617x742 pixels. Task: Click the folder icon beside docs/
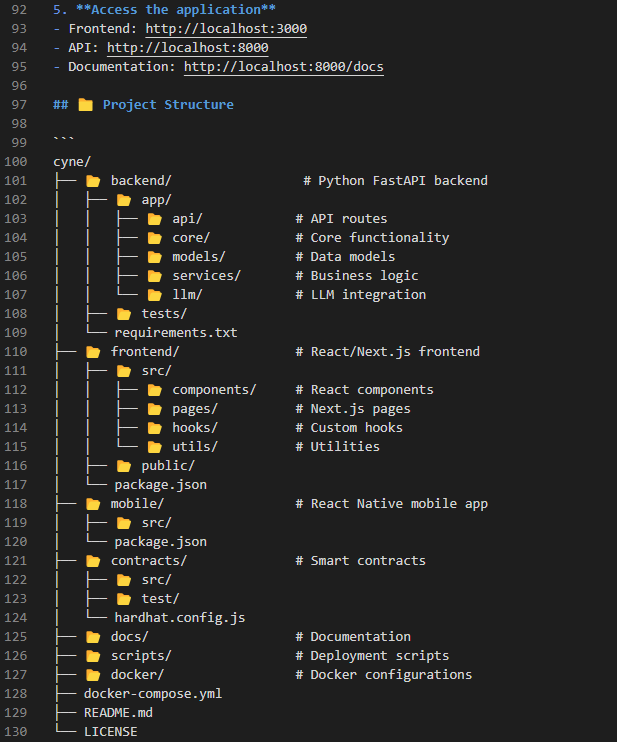click(x=93, y=637)
